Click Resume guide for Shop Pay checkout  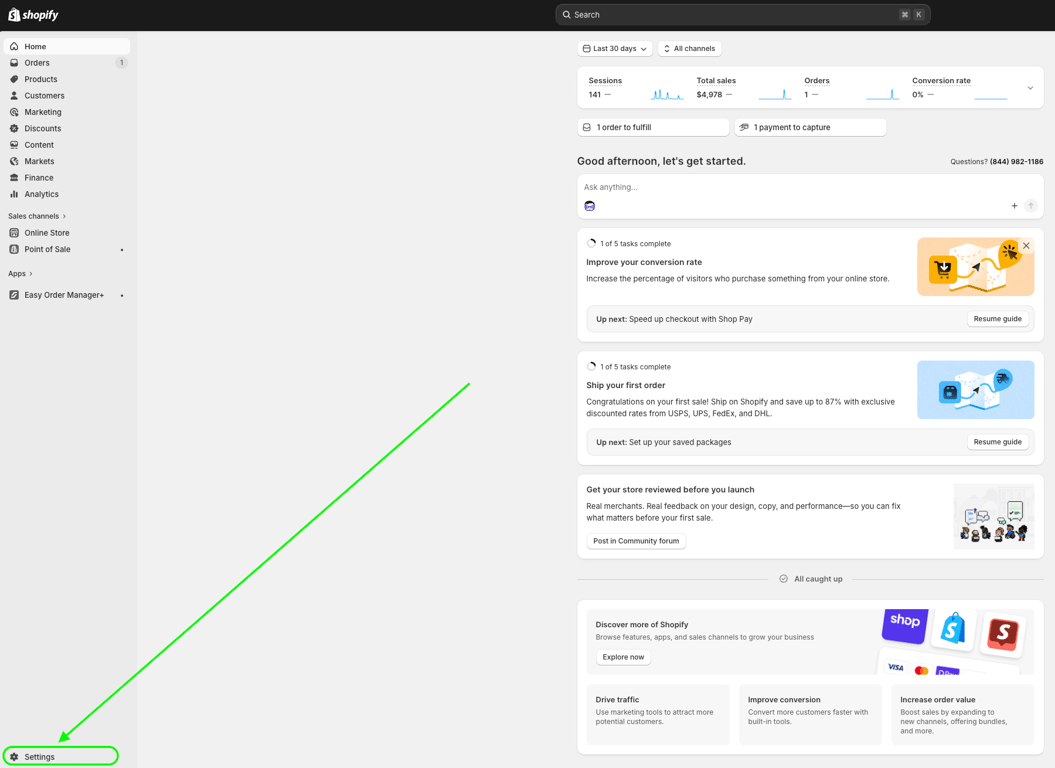pos(997,319)
